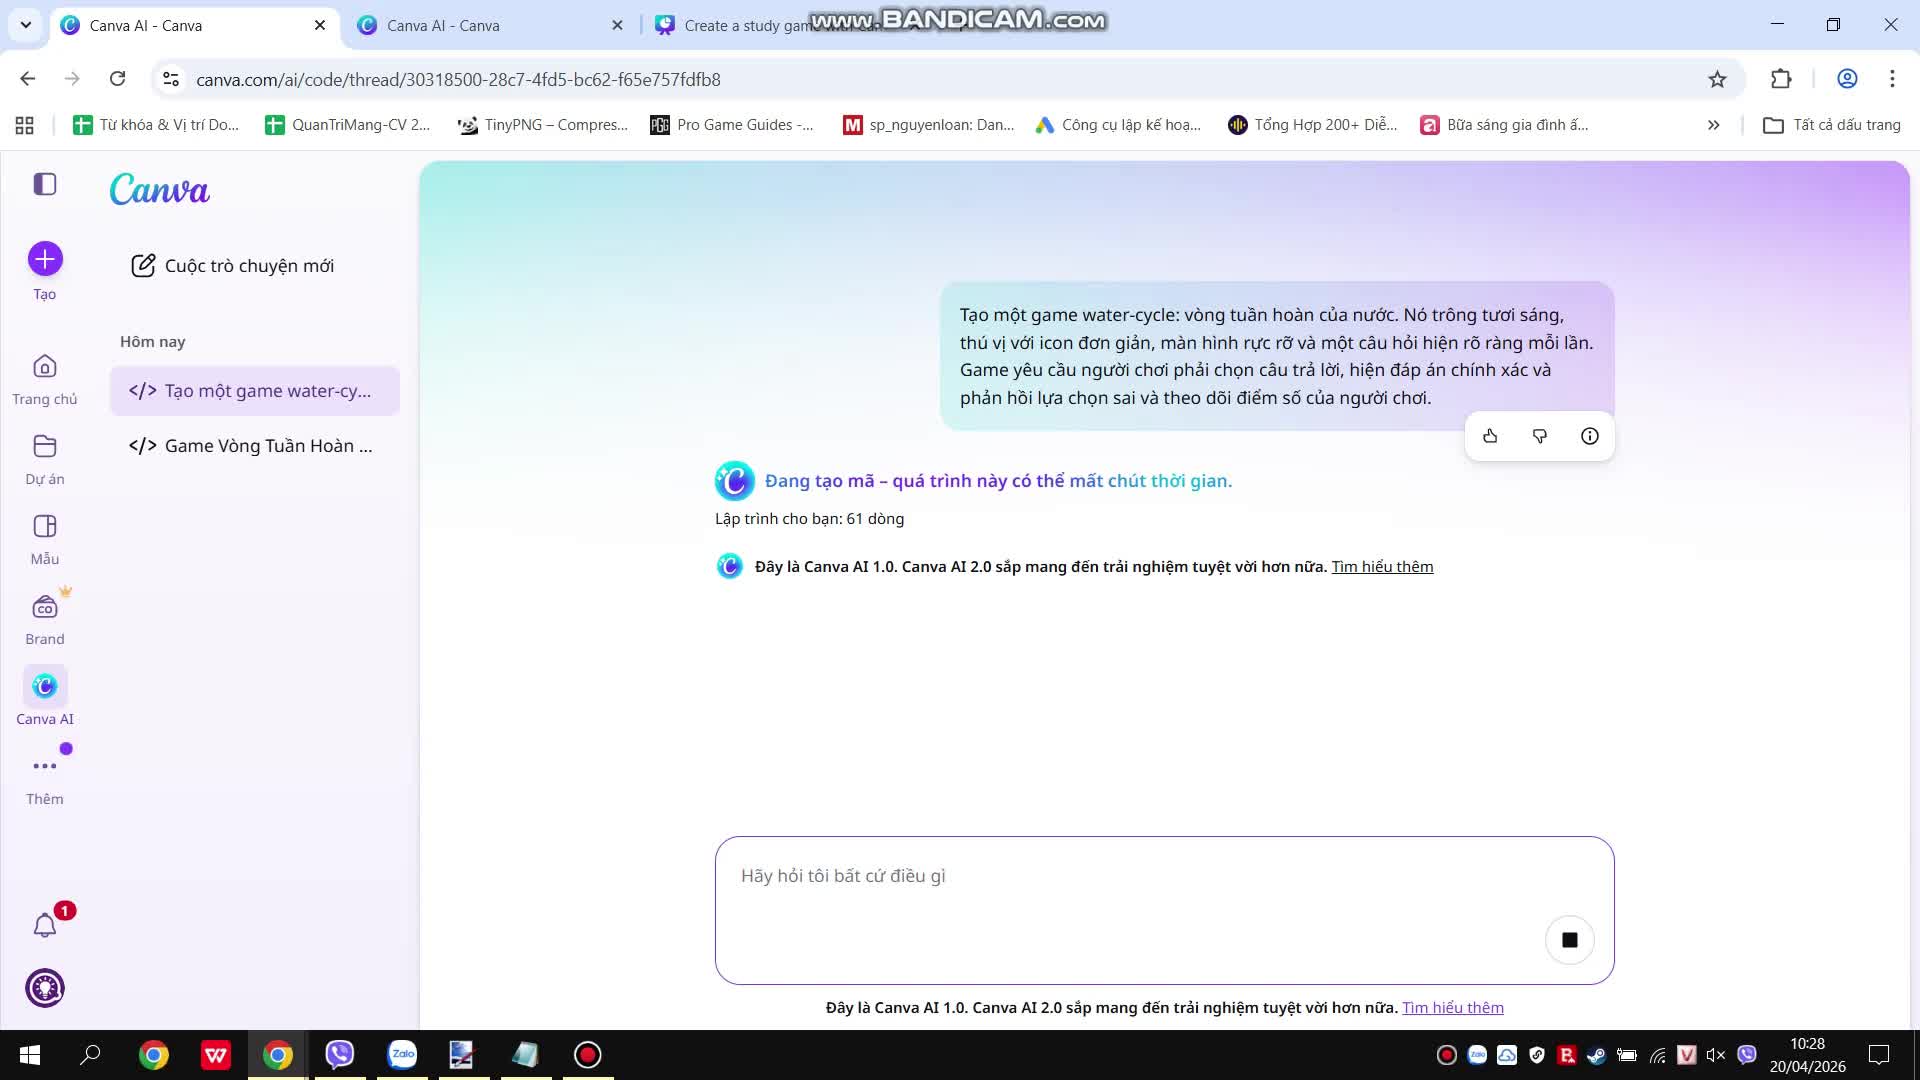
Task: Click the browser forward arrow
Action: (72, 79)
